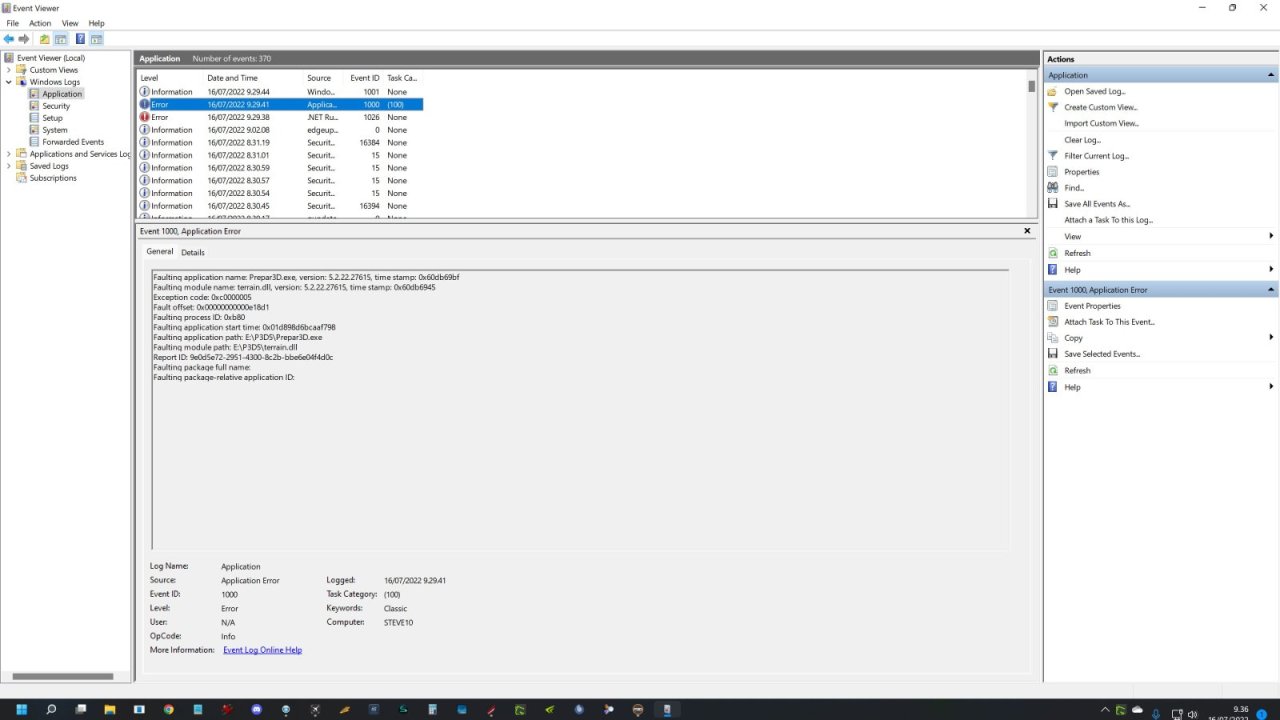
Task: Select the Information event 16394 at 8.30.45
Action: tap(280, 206)
